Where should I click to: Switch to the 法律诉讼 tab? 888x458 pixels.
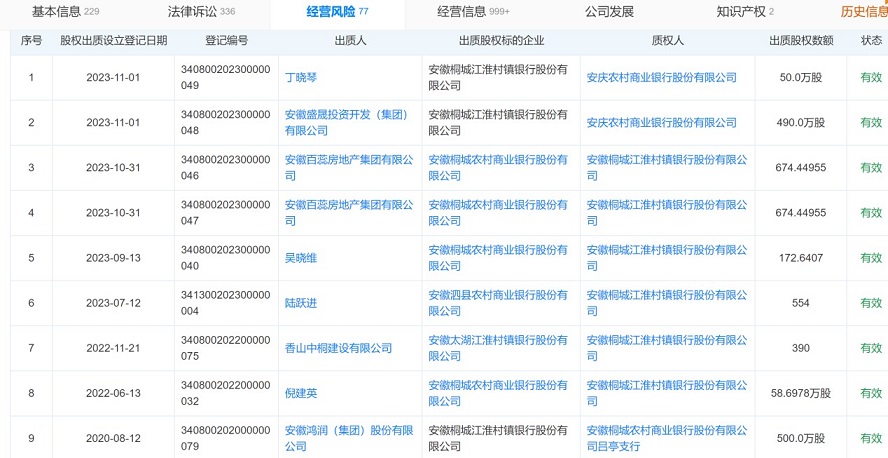[x=201, y=11]
